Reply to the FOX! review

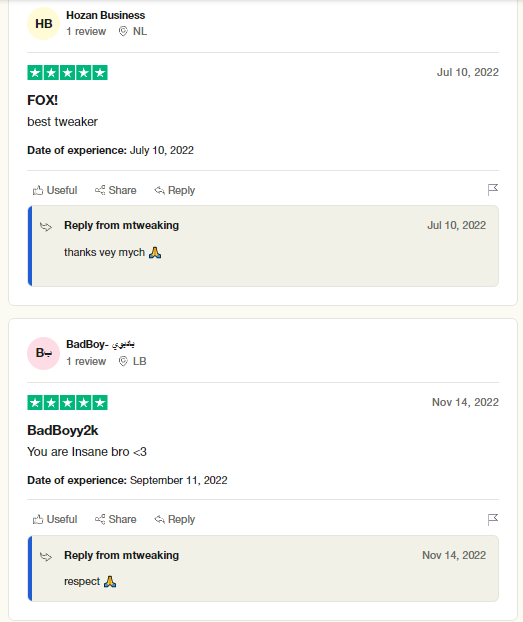[175, 190]
